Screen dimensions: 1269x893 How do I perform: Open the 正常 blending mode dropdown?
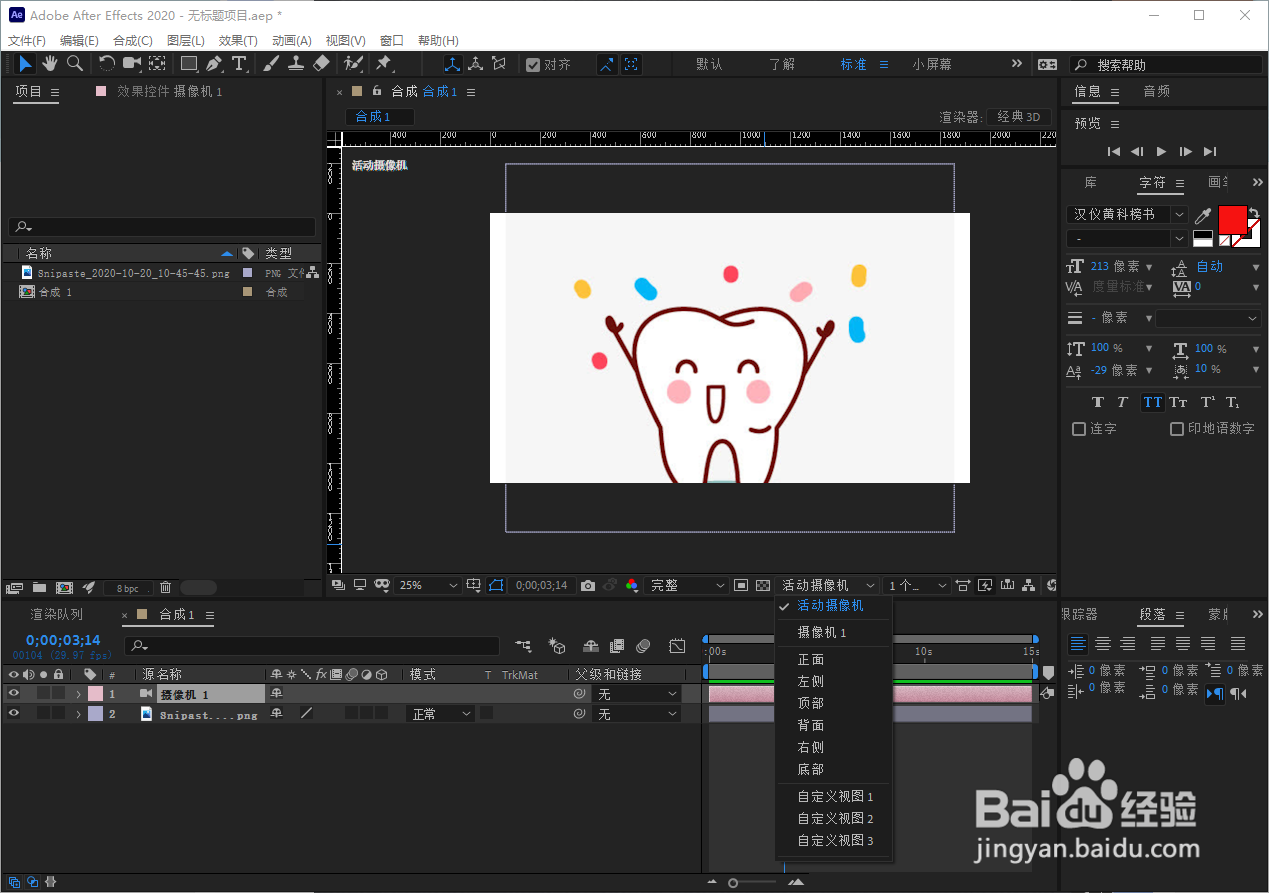[440, 714]
